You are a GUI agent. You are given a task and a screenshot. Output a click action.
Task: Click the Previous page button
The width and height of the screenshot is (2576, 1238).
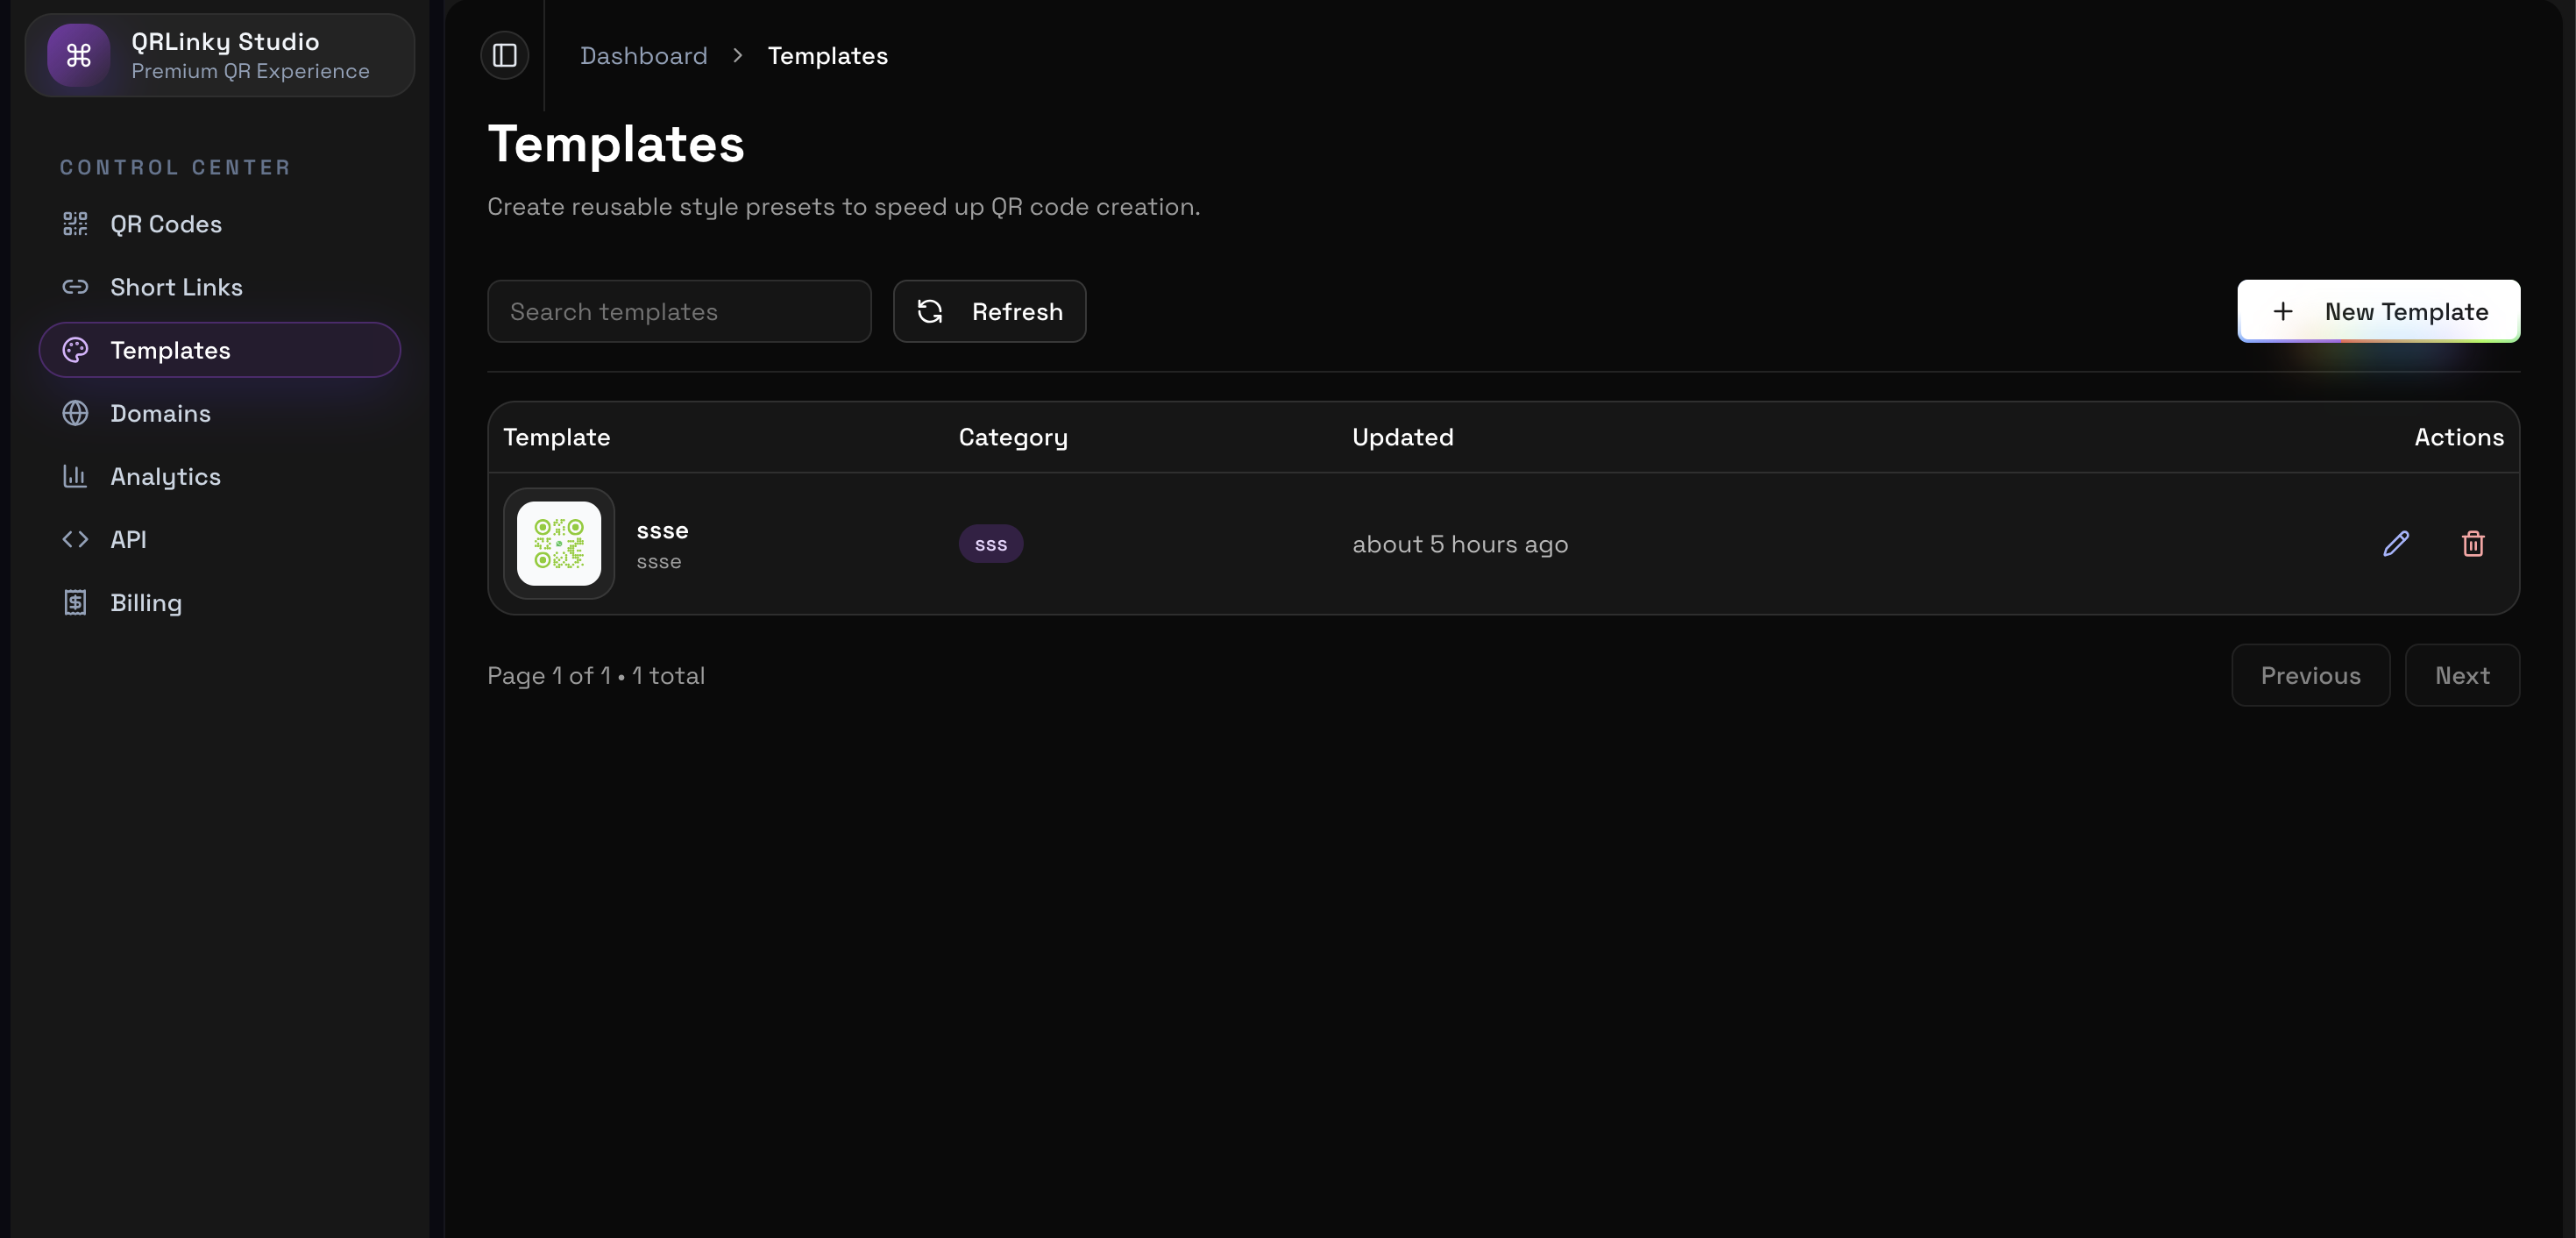pyautogui.click(x=2311, y=675)
